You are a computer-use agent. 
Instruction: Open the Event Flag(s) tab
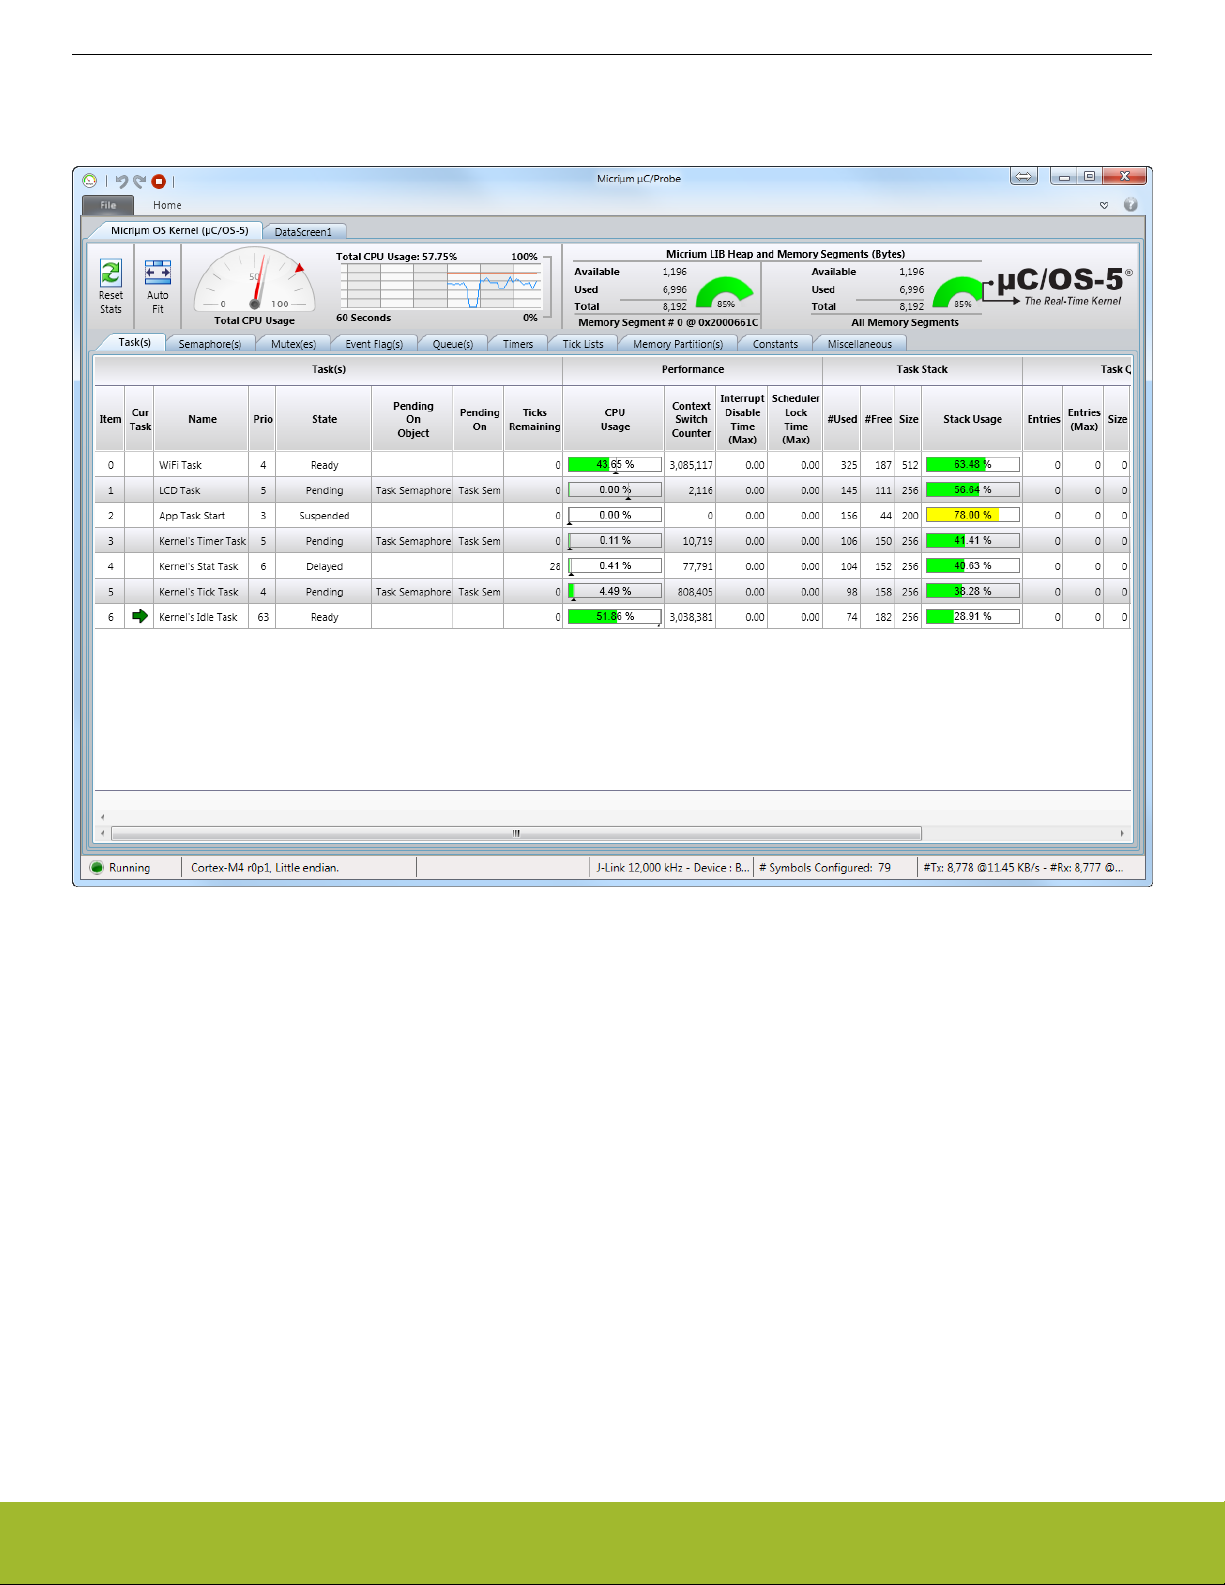374,344
